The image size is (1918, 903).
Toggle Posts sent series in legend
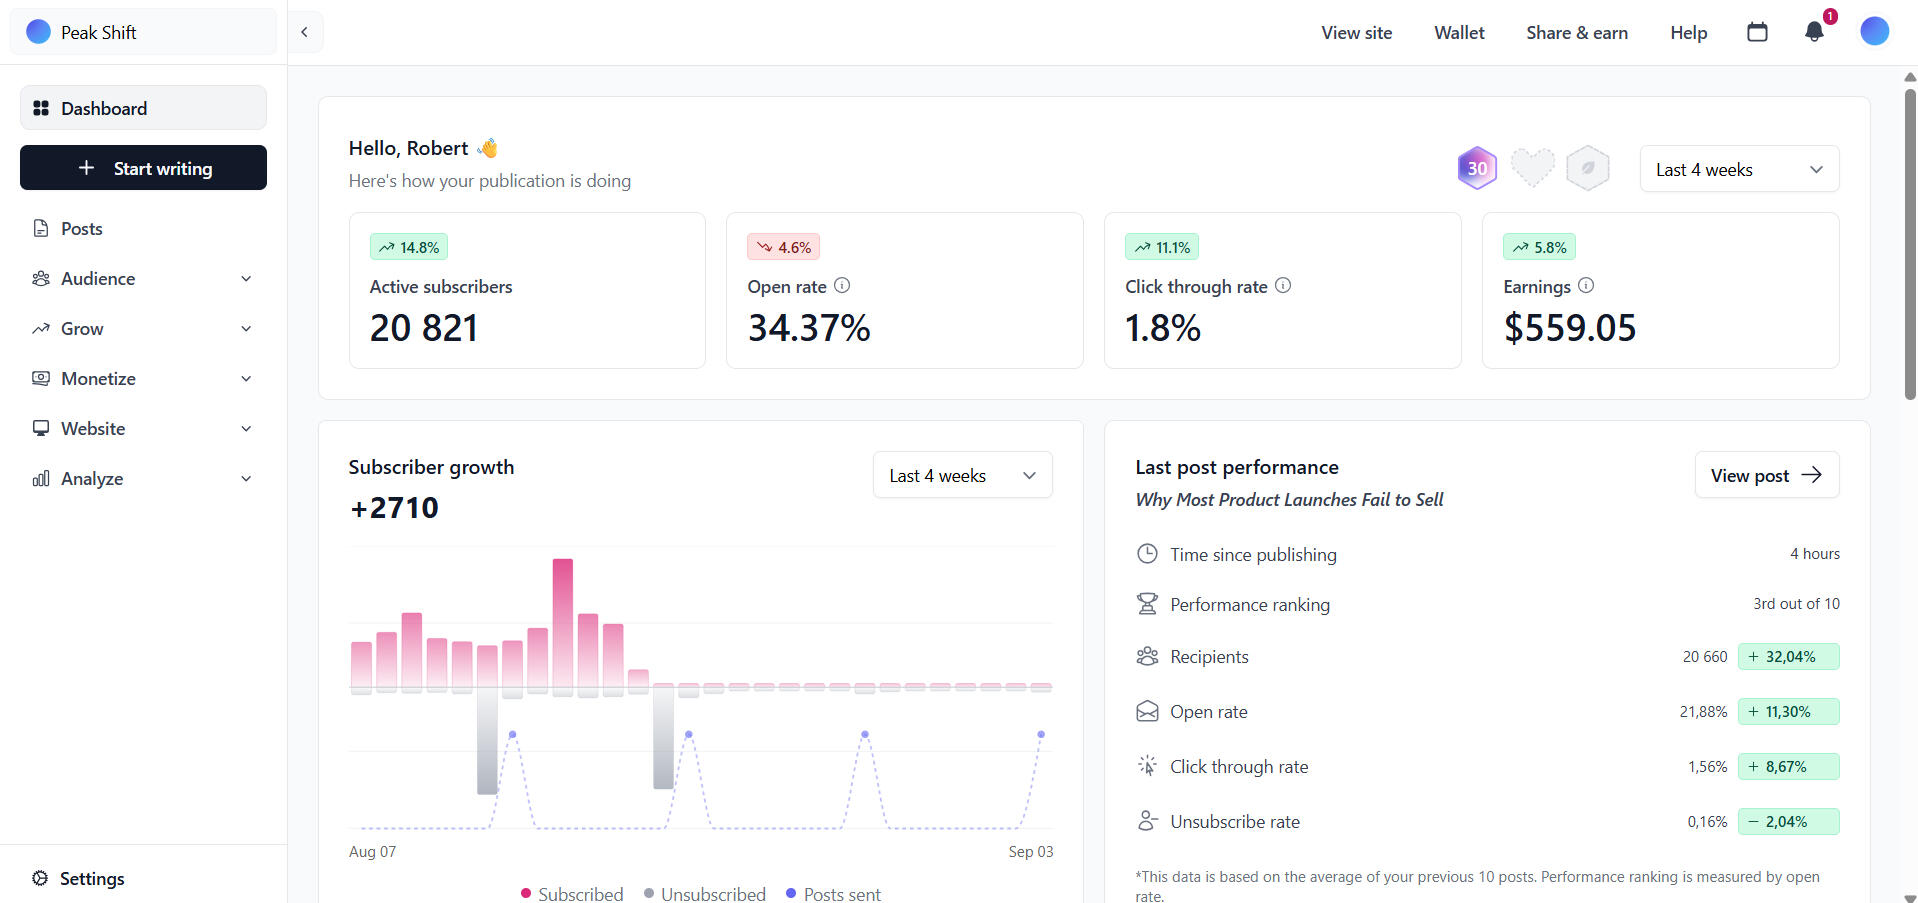833,893
